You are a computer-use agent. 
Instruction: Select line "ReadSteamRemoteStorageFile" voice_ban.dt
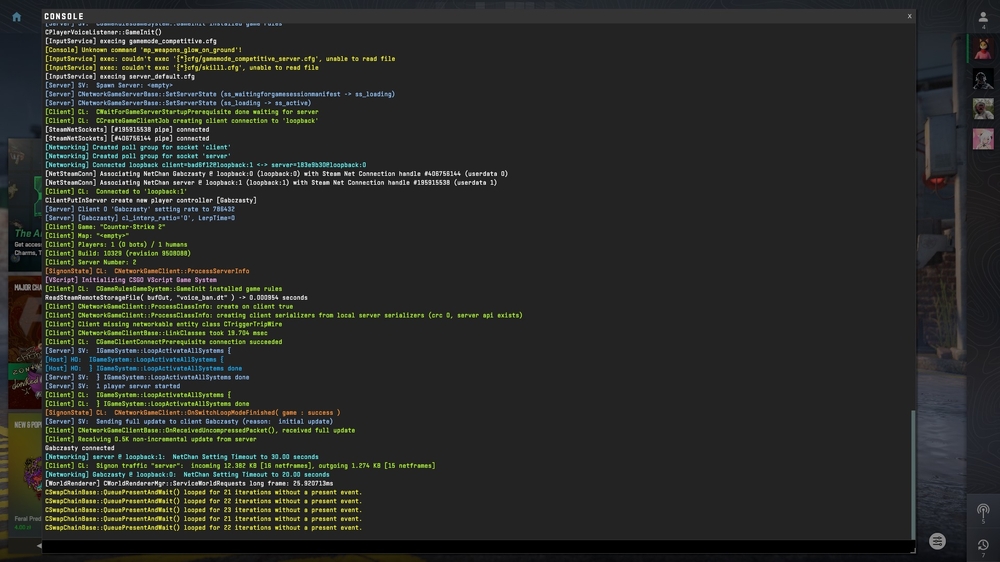176,298
